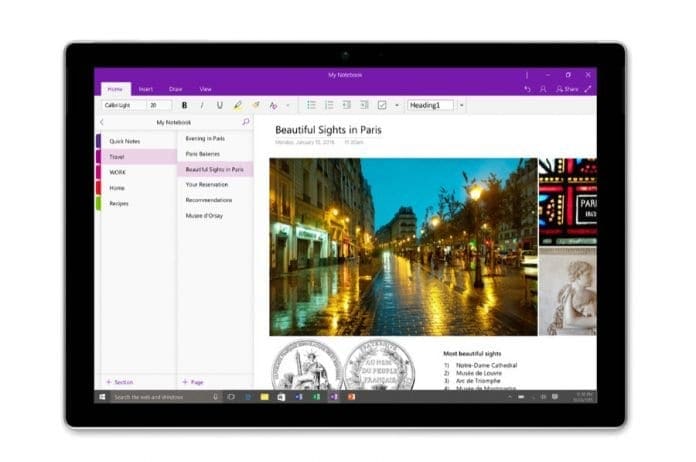
Task: Select the stained glass image
Action: tap(568, 201)
